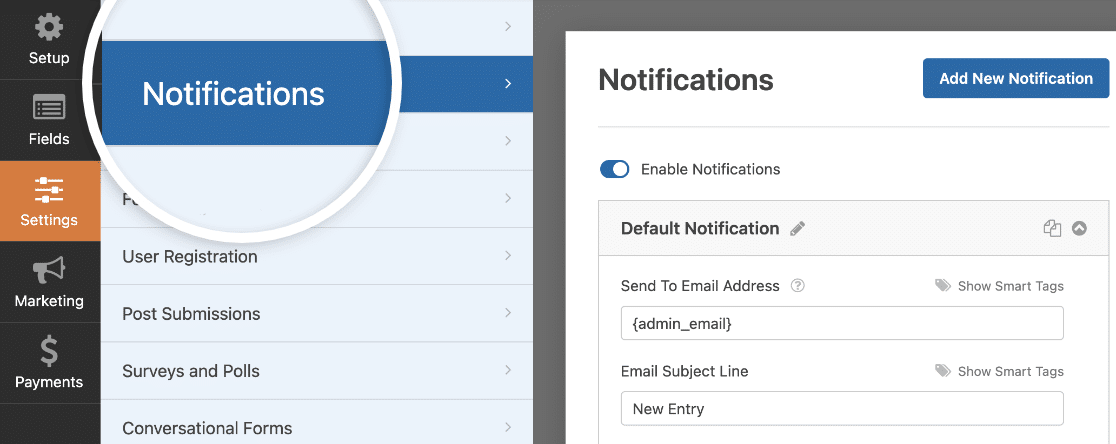Image resolution: width=1116 pixels, height=444 pixels.
Task: Expand the User Registration settings arrow
Action: point(508,257)
